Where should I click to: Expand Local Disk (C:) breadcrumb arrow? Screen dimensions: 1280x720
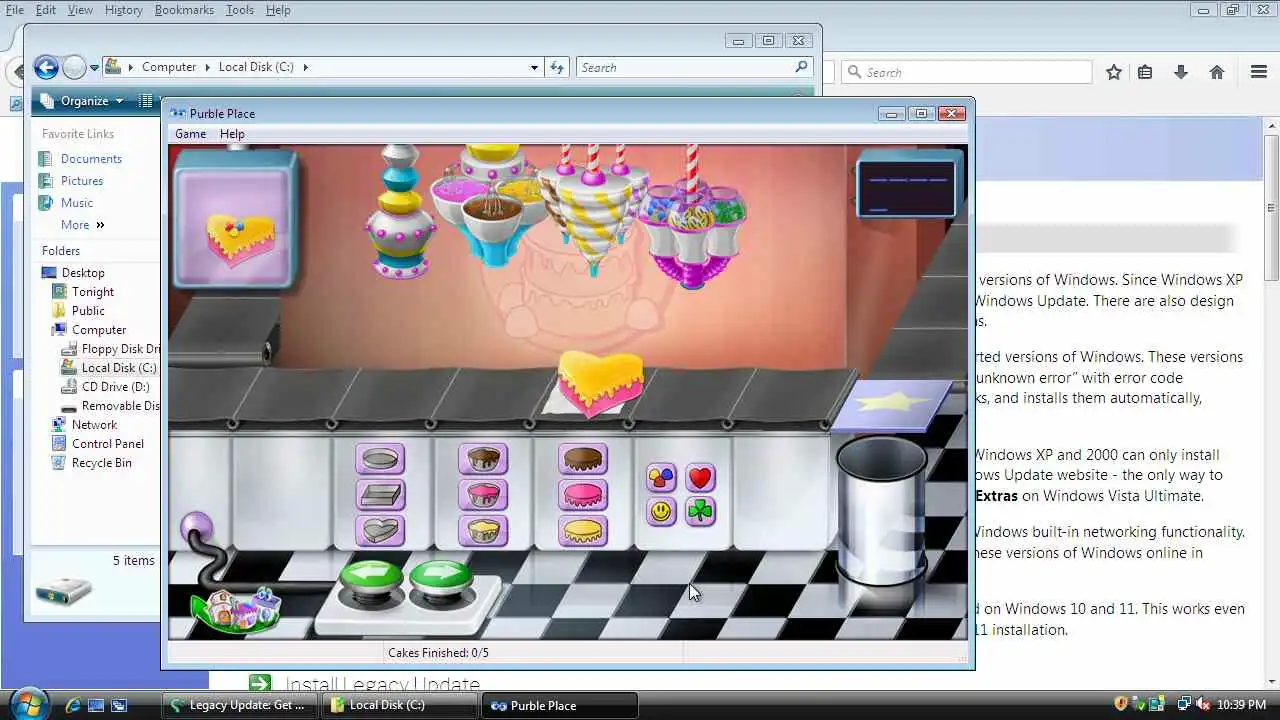(305, 67)
